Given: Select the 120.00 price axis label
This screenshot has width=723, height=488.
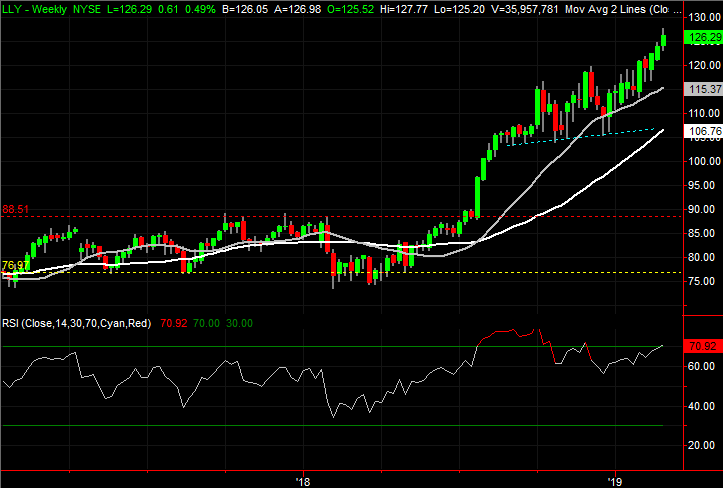Looking at the screenshot, I should pyautogui.click(x=704, y=65).
